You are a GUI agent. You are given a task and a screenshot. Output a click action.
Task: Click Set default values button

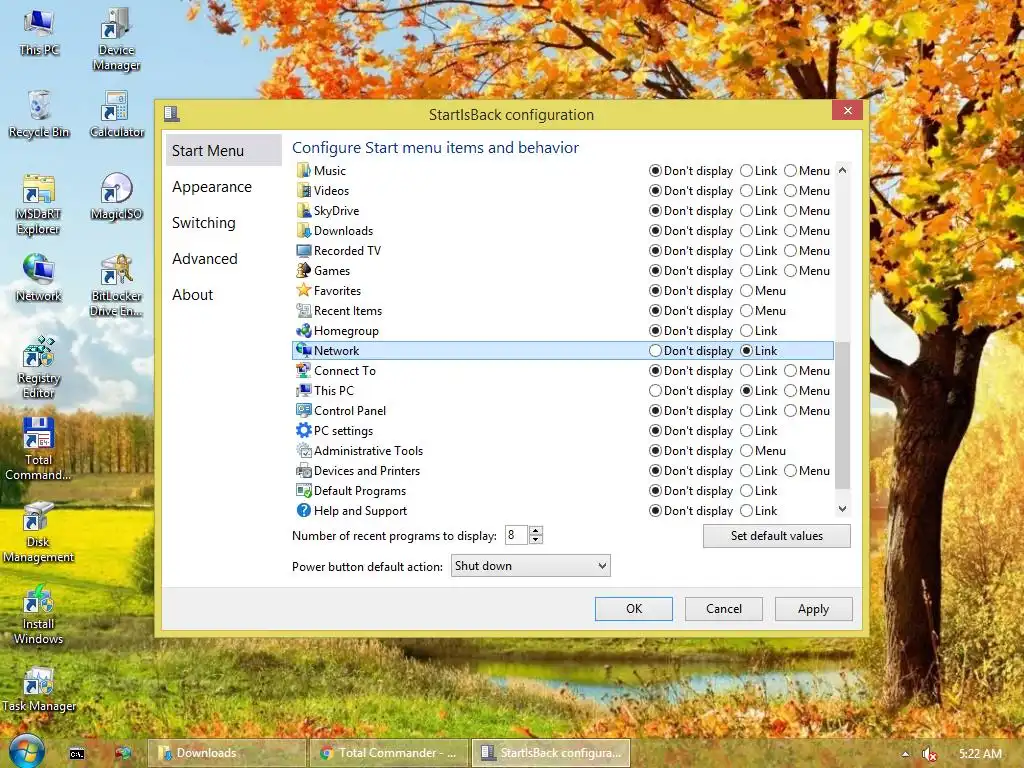776,536
